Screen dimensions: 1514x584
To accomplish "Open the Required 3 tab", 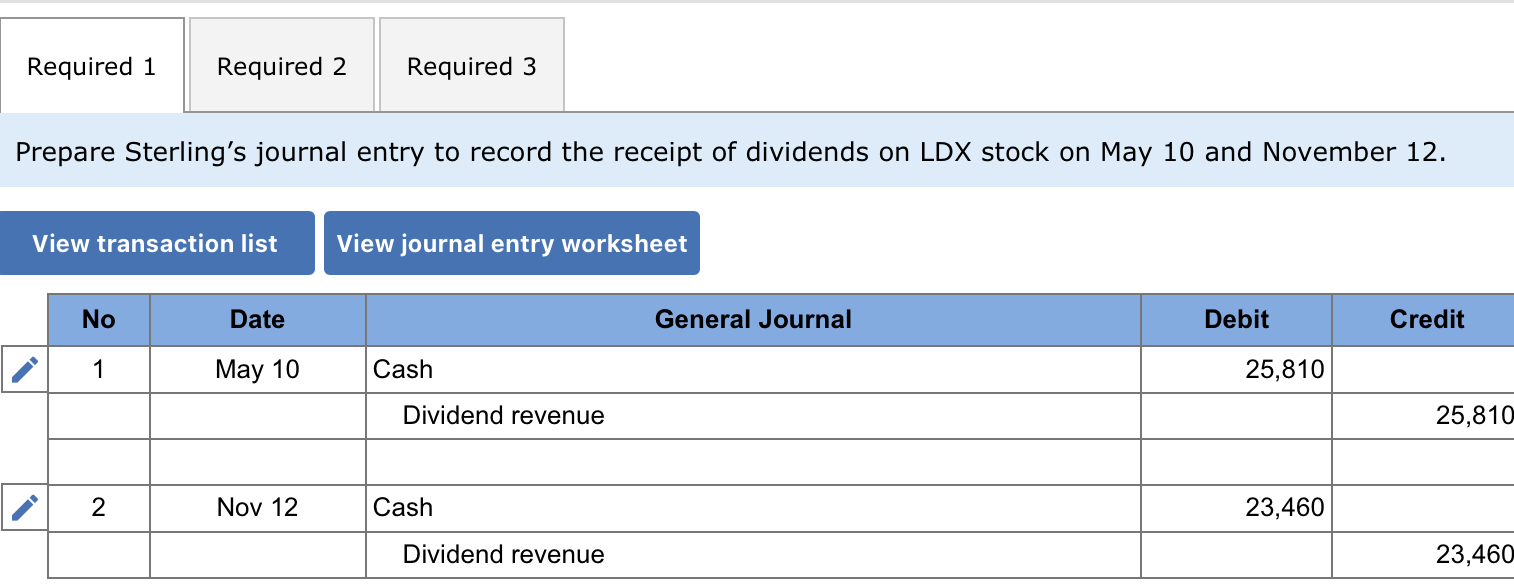I will pos(471,65).
